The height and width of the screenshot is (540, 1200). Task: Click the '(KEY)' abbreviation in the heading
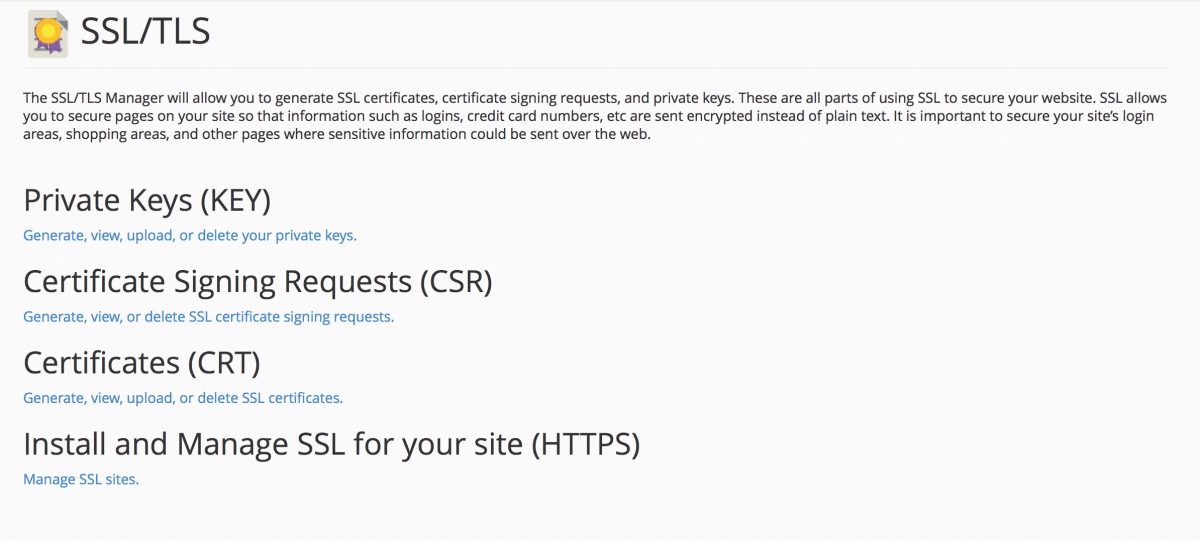(236, 201)
